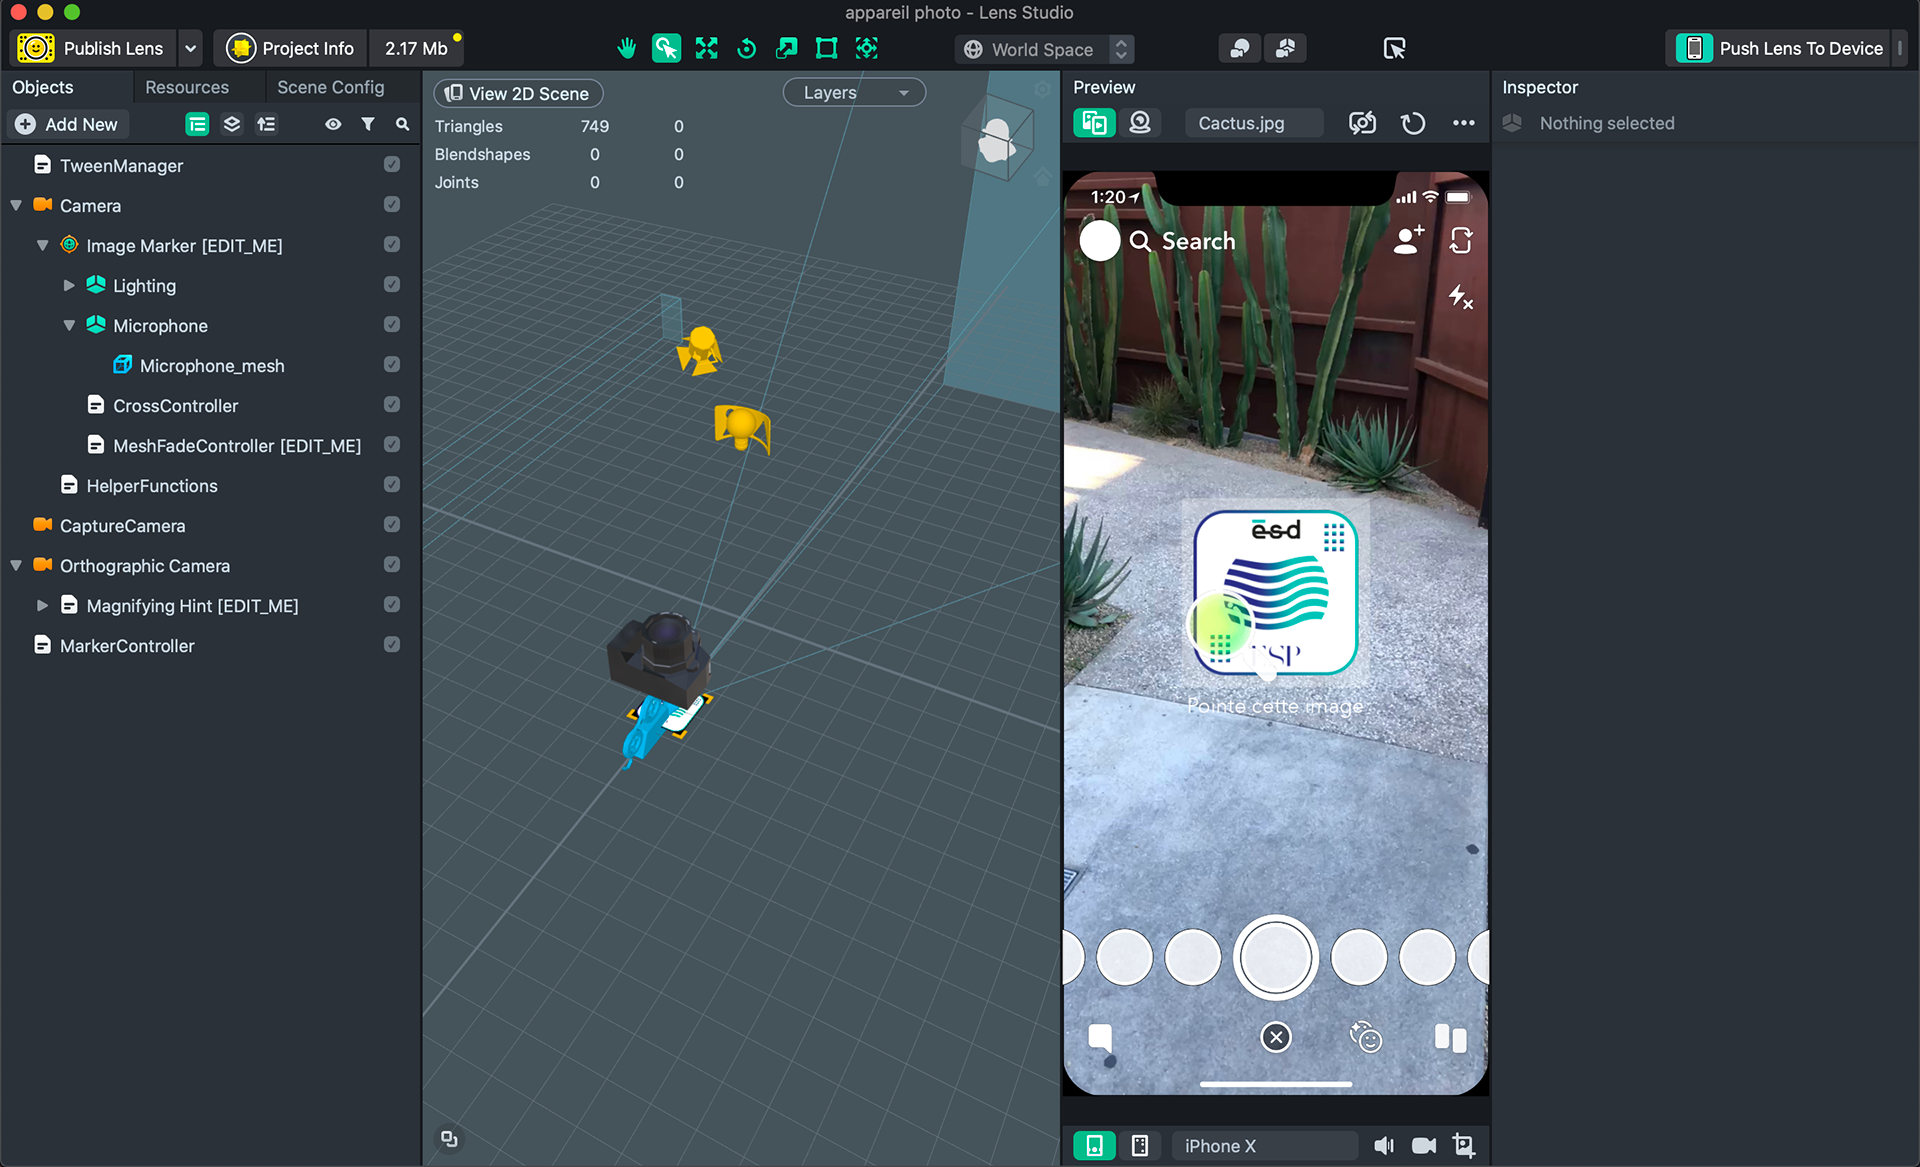Toggle visibility eye icon in Objects panel
The width and height of the screenshot is (1920, 1167).
tap(333, 124)
